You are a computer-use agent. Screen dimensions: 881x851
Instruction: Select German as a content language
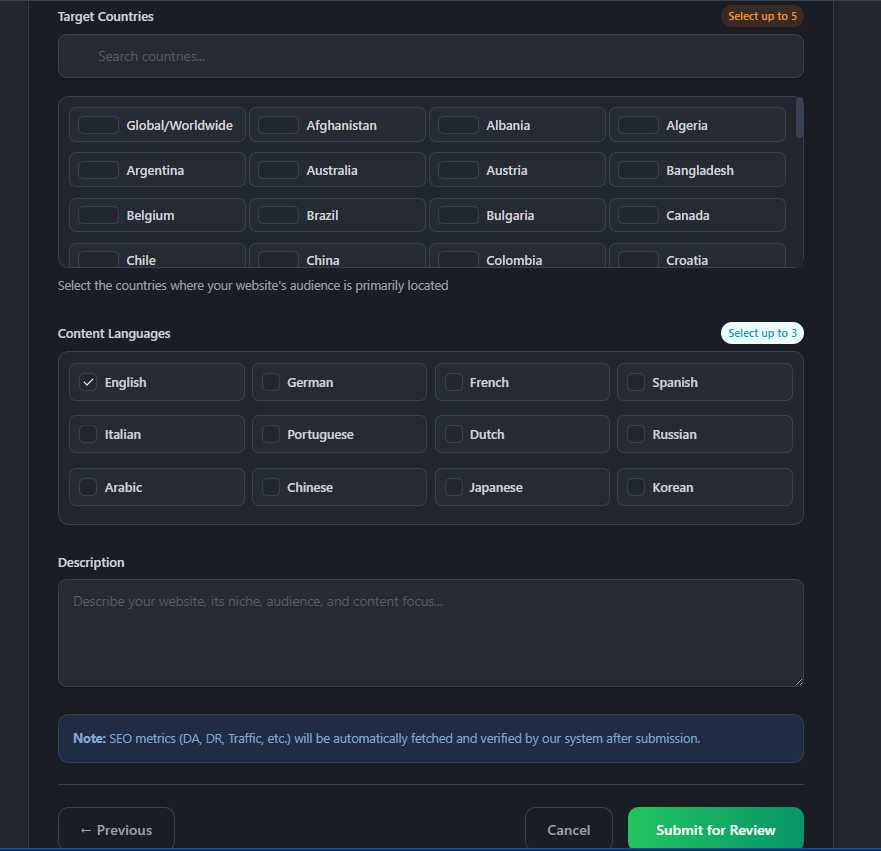tap(270, 381)
